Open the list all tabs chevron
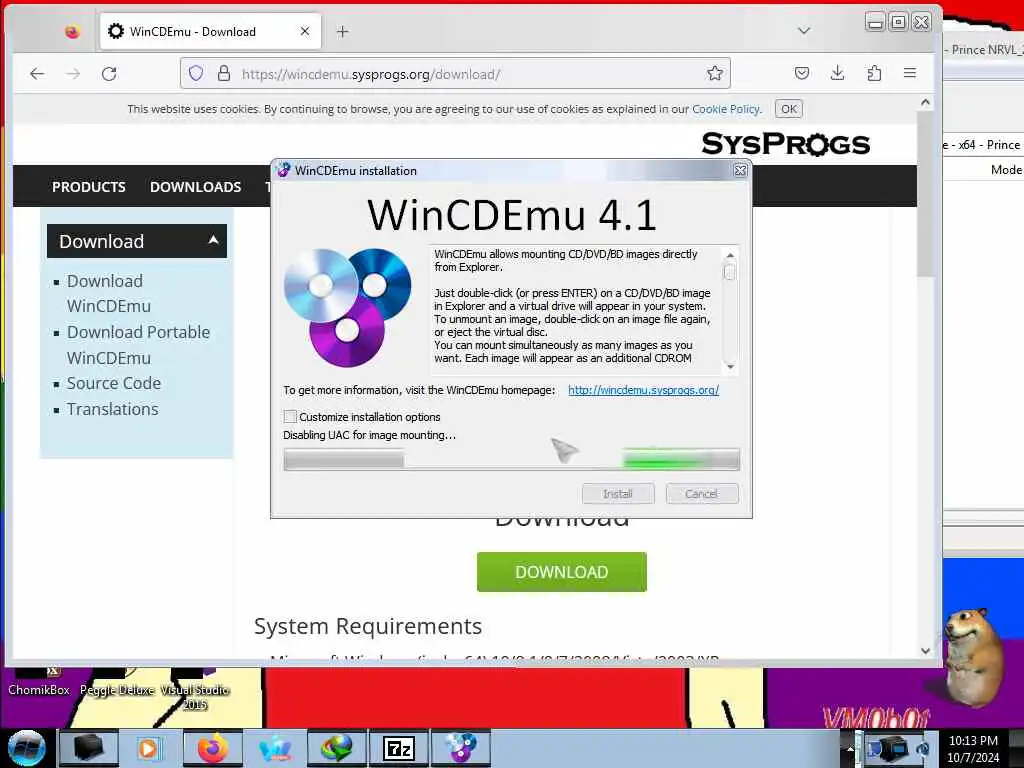The width and height of the screenshot is (1024, 768). coord(804,31)
